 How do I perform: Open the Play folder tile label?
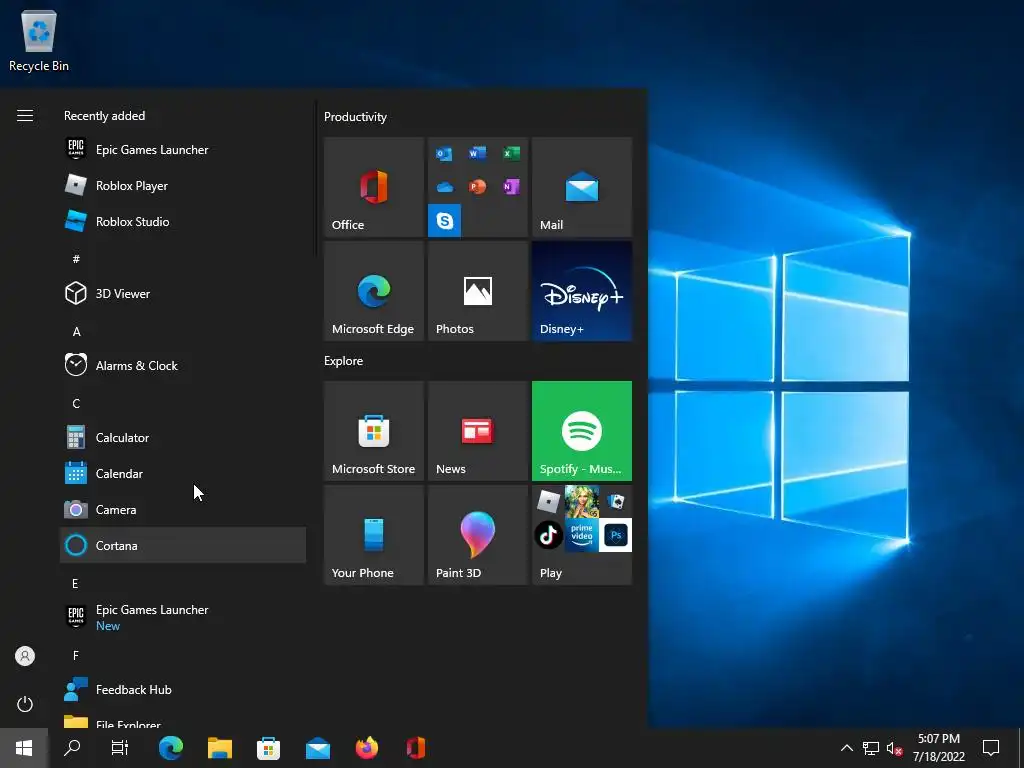pyautogui.click(x=551, y=573)
